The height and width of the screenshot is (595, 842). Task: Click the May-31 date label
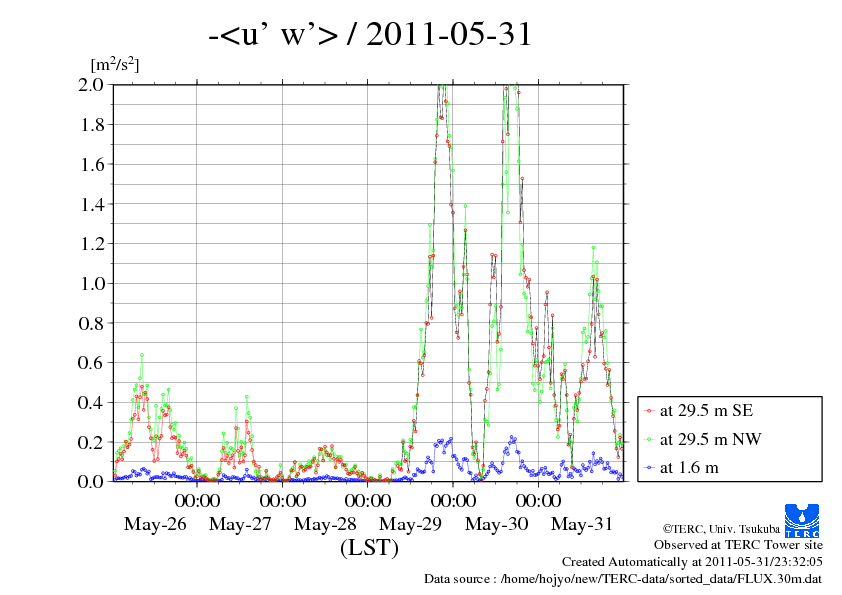click(582, 524)
